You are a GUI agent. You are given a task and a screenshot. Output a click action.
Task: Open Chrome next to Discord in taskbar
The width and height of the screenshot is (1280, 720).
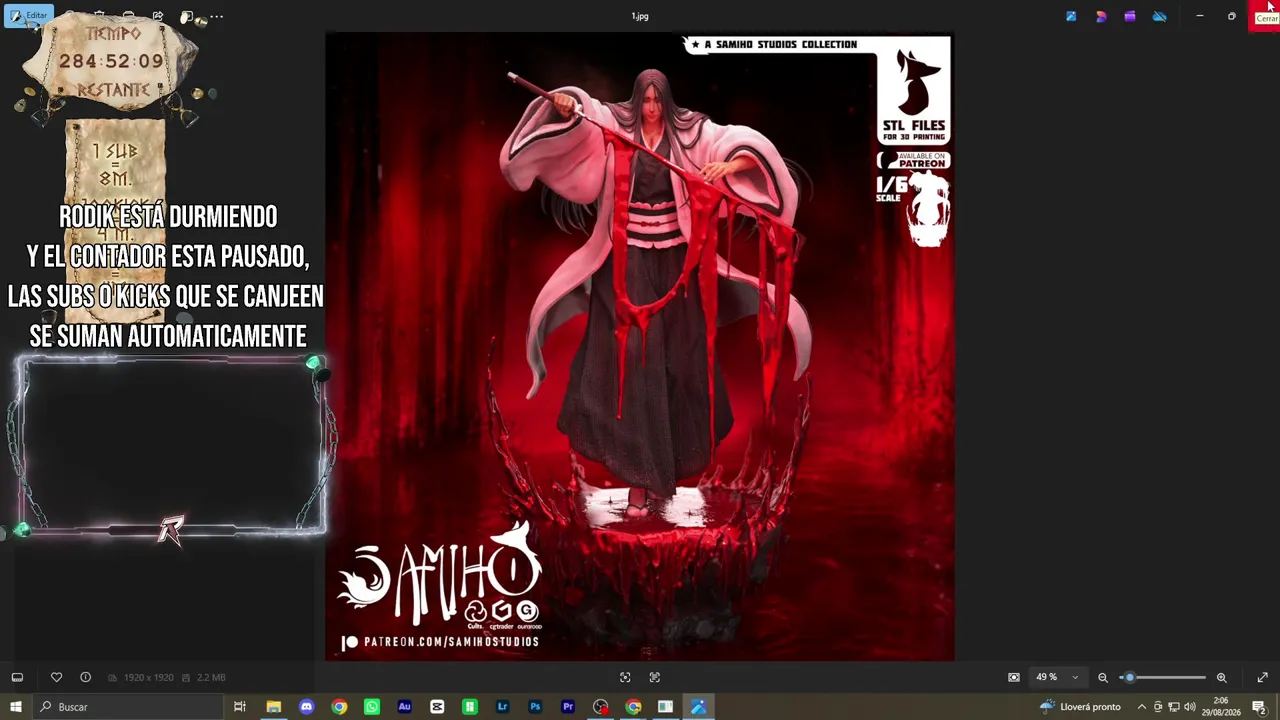[x=339, y=707]
